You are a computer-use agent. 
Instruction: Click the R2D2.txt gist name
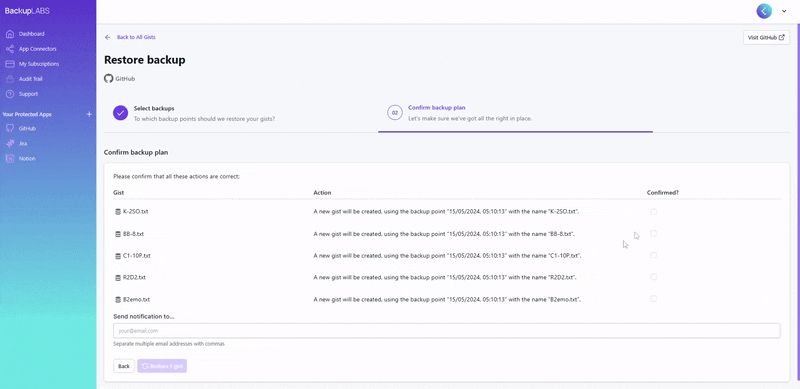[134, 278]
